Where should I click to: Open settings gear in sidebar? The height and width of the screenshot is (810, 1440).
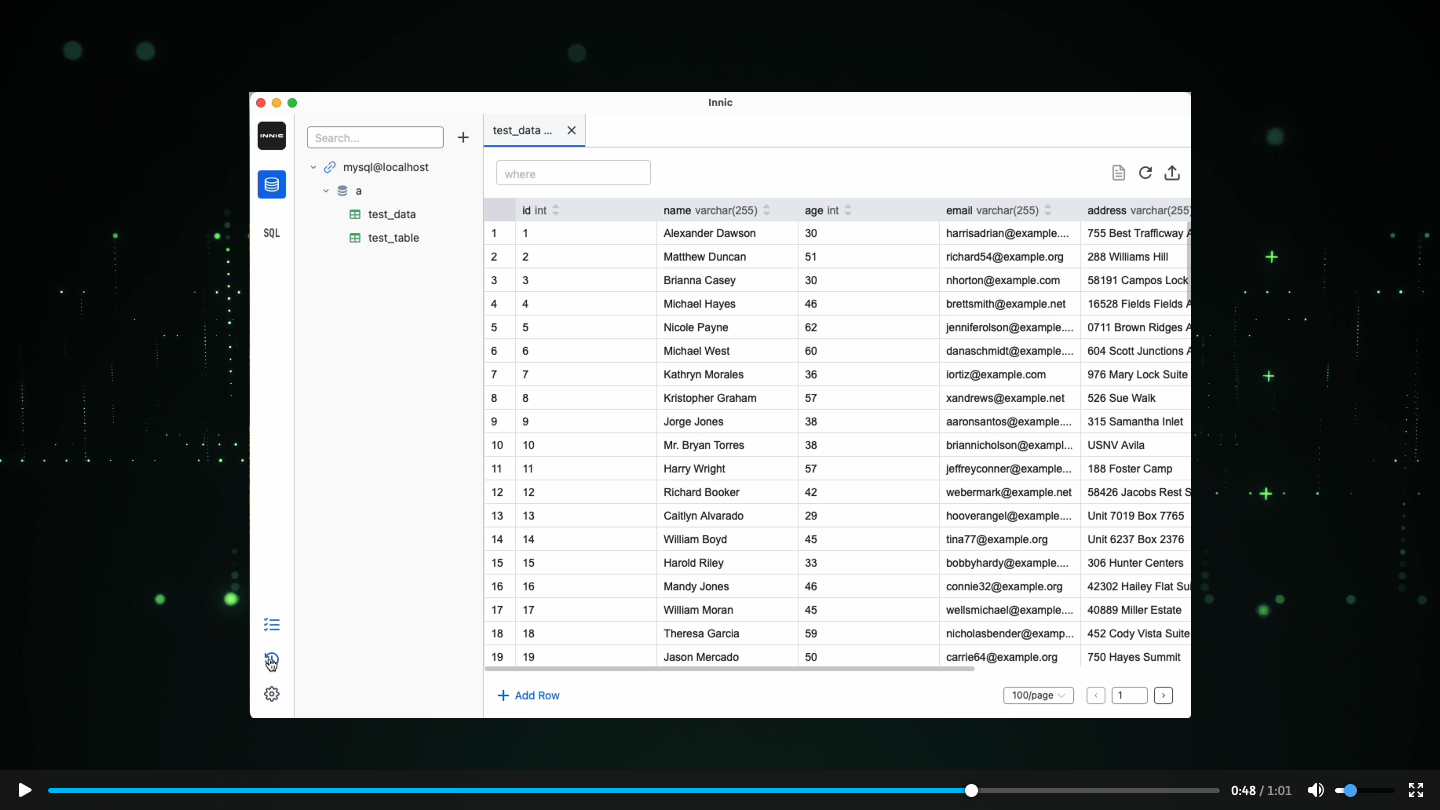coord(271,694)
